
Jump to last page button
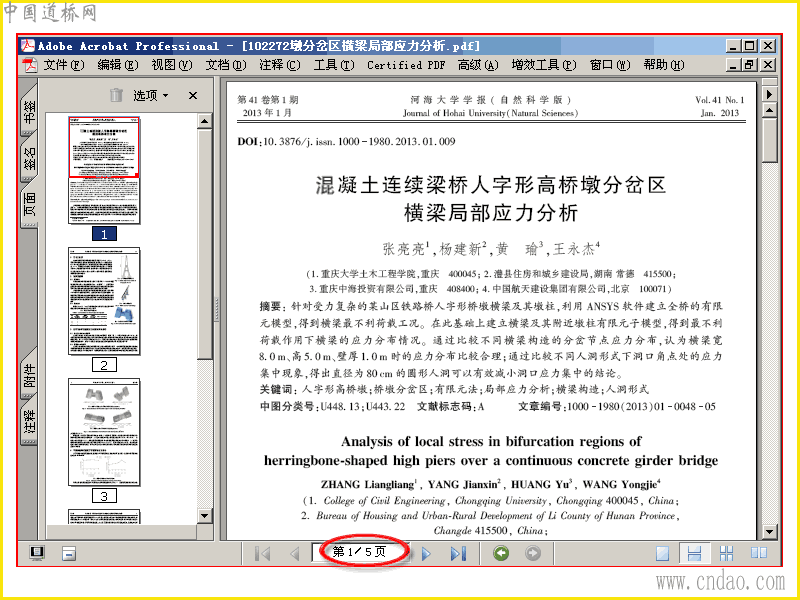pos(458,553)
